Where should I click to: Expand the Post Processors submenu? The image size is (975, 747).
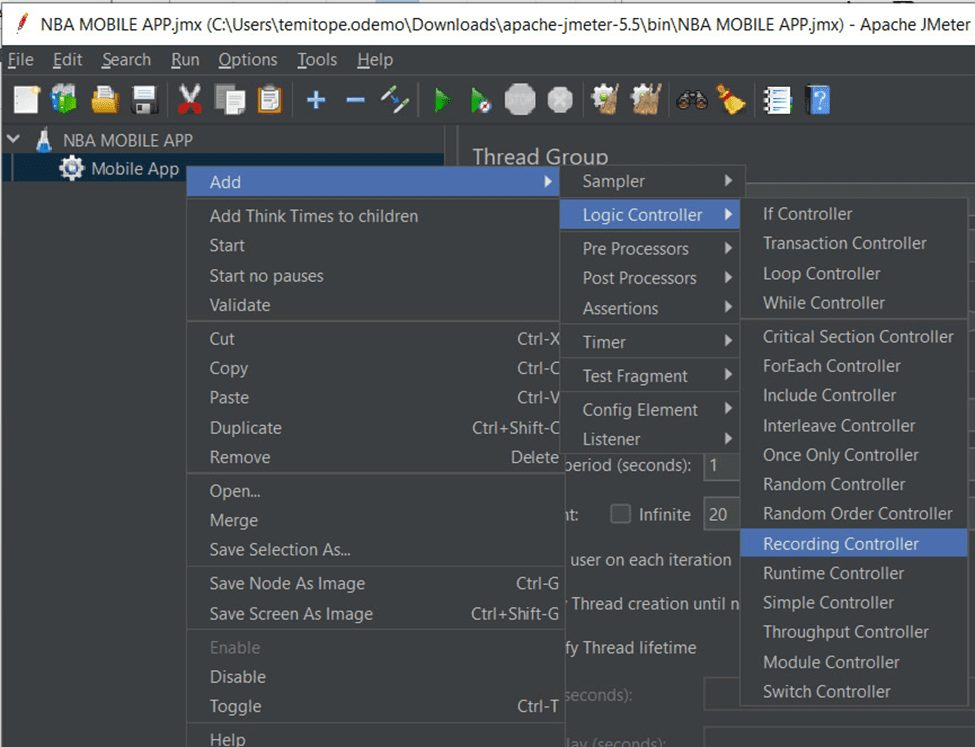(650, 278)
